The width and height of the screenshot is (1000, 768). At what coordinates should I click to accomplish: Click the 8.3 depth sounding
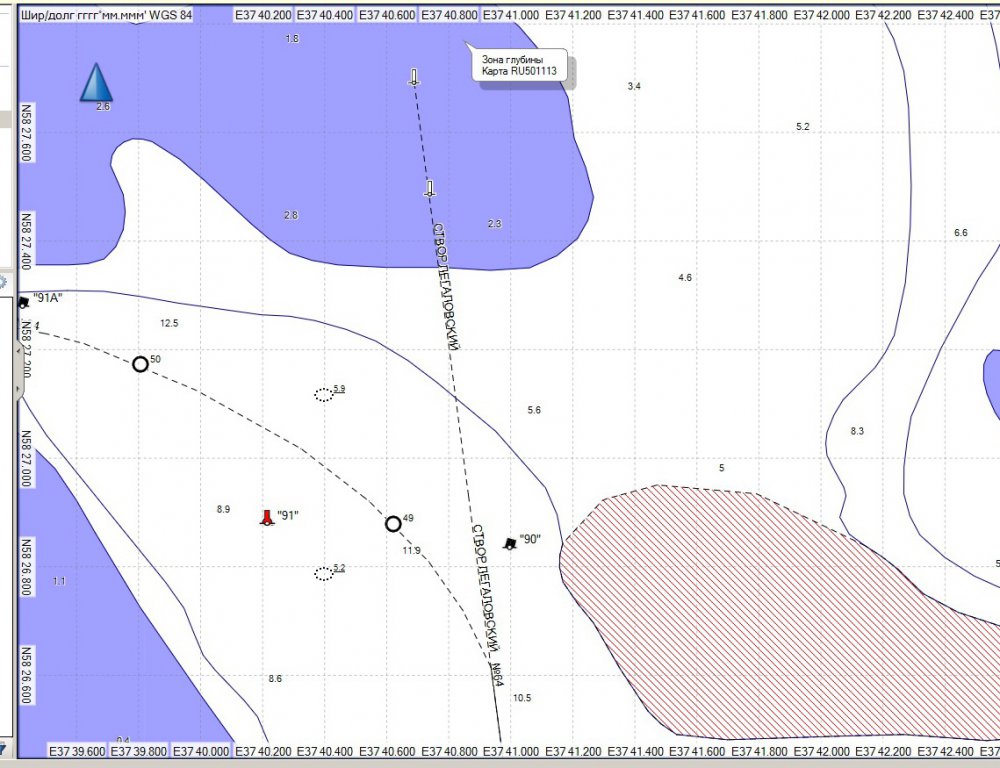pyautogui.click(x=857, y=431)
